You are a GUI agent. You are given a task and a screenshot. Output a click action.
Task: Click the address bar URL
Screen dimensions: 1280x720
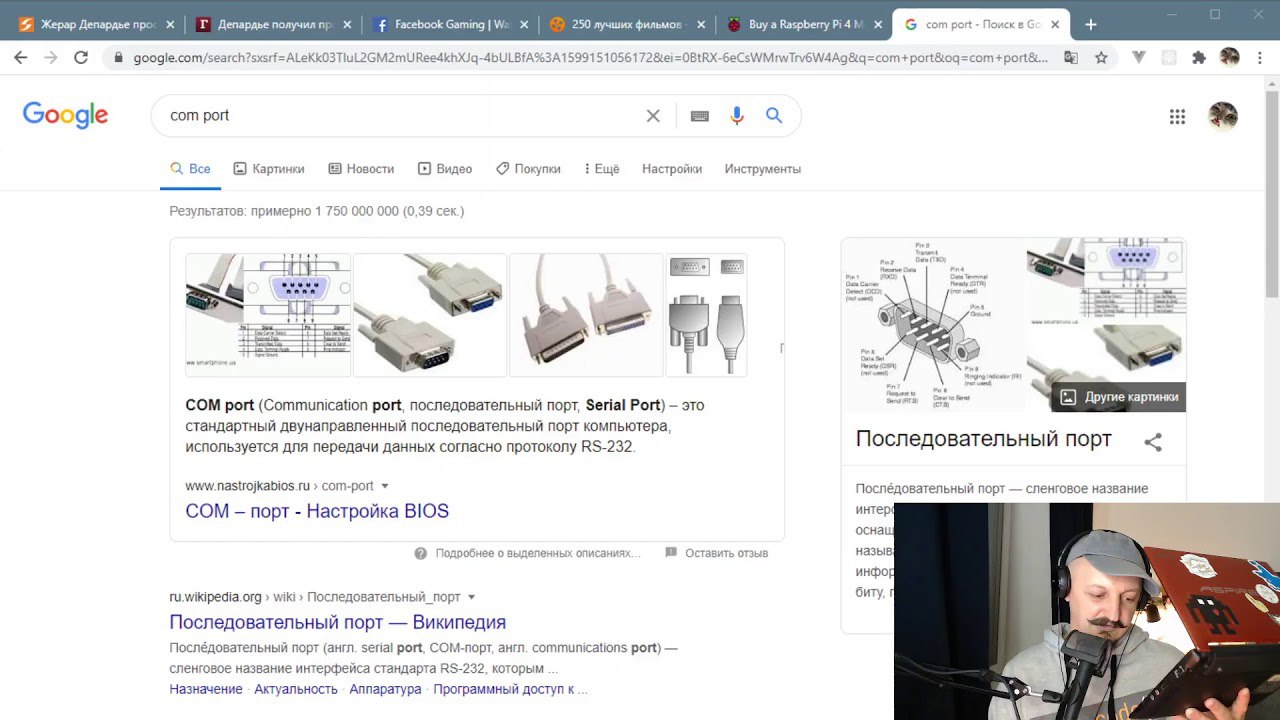tap(590, 58)
